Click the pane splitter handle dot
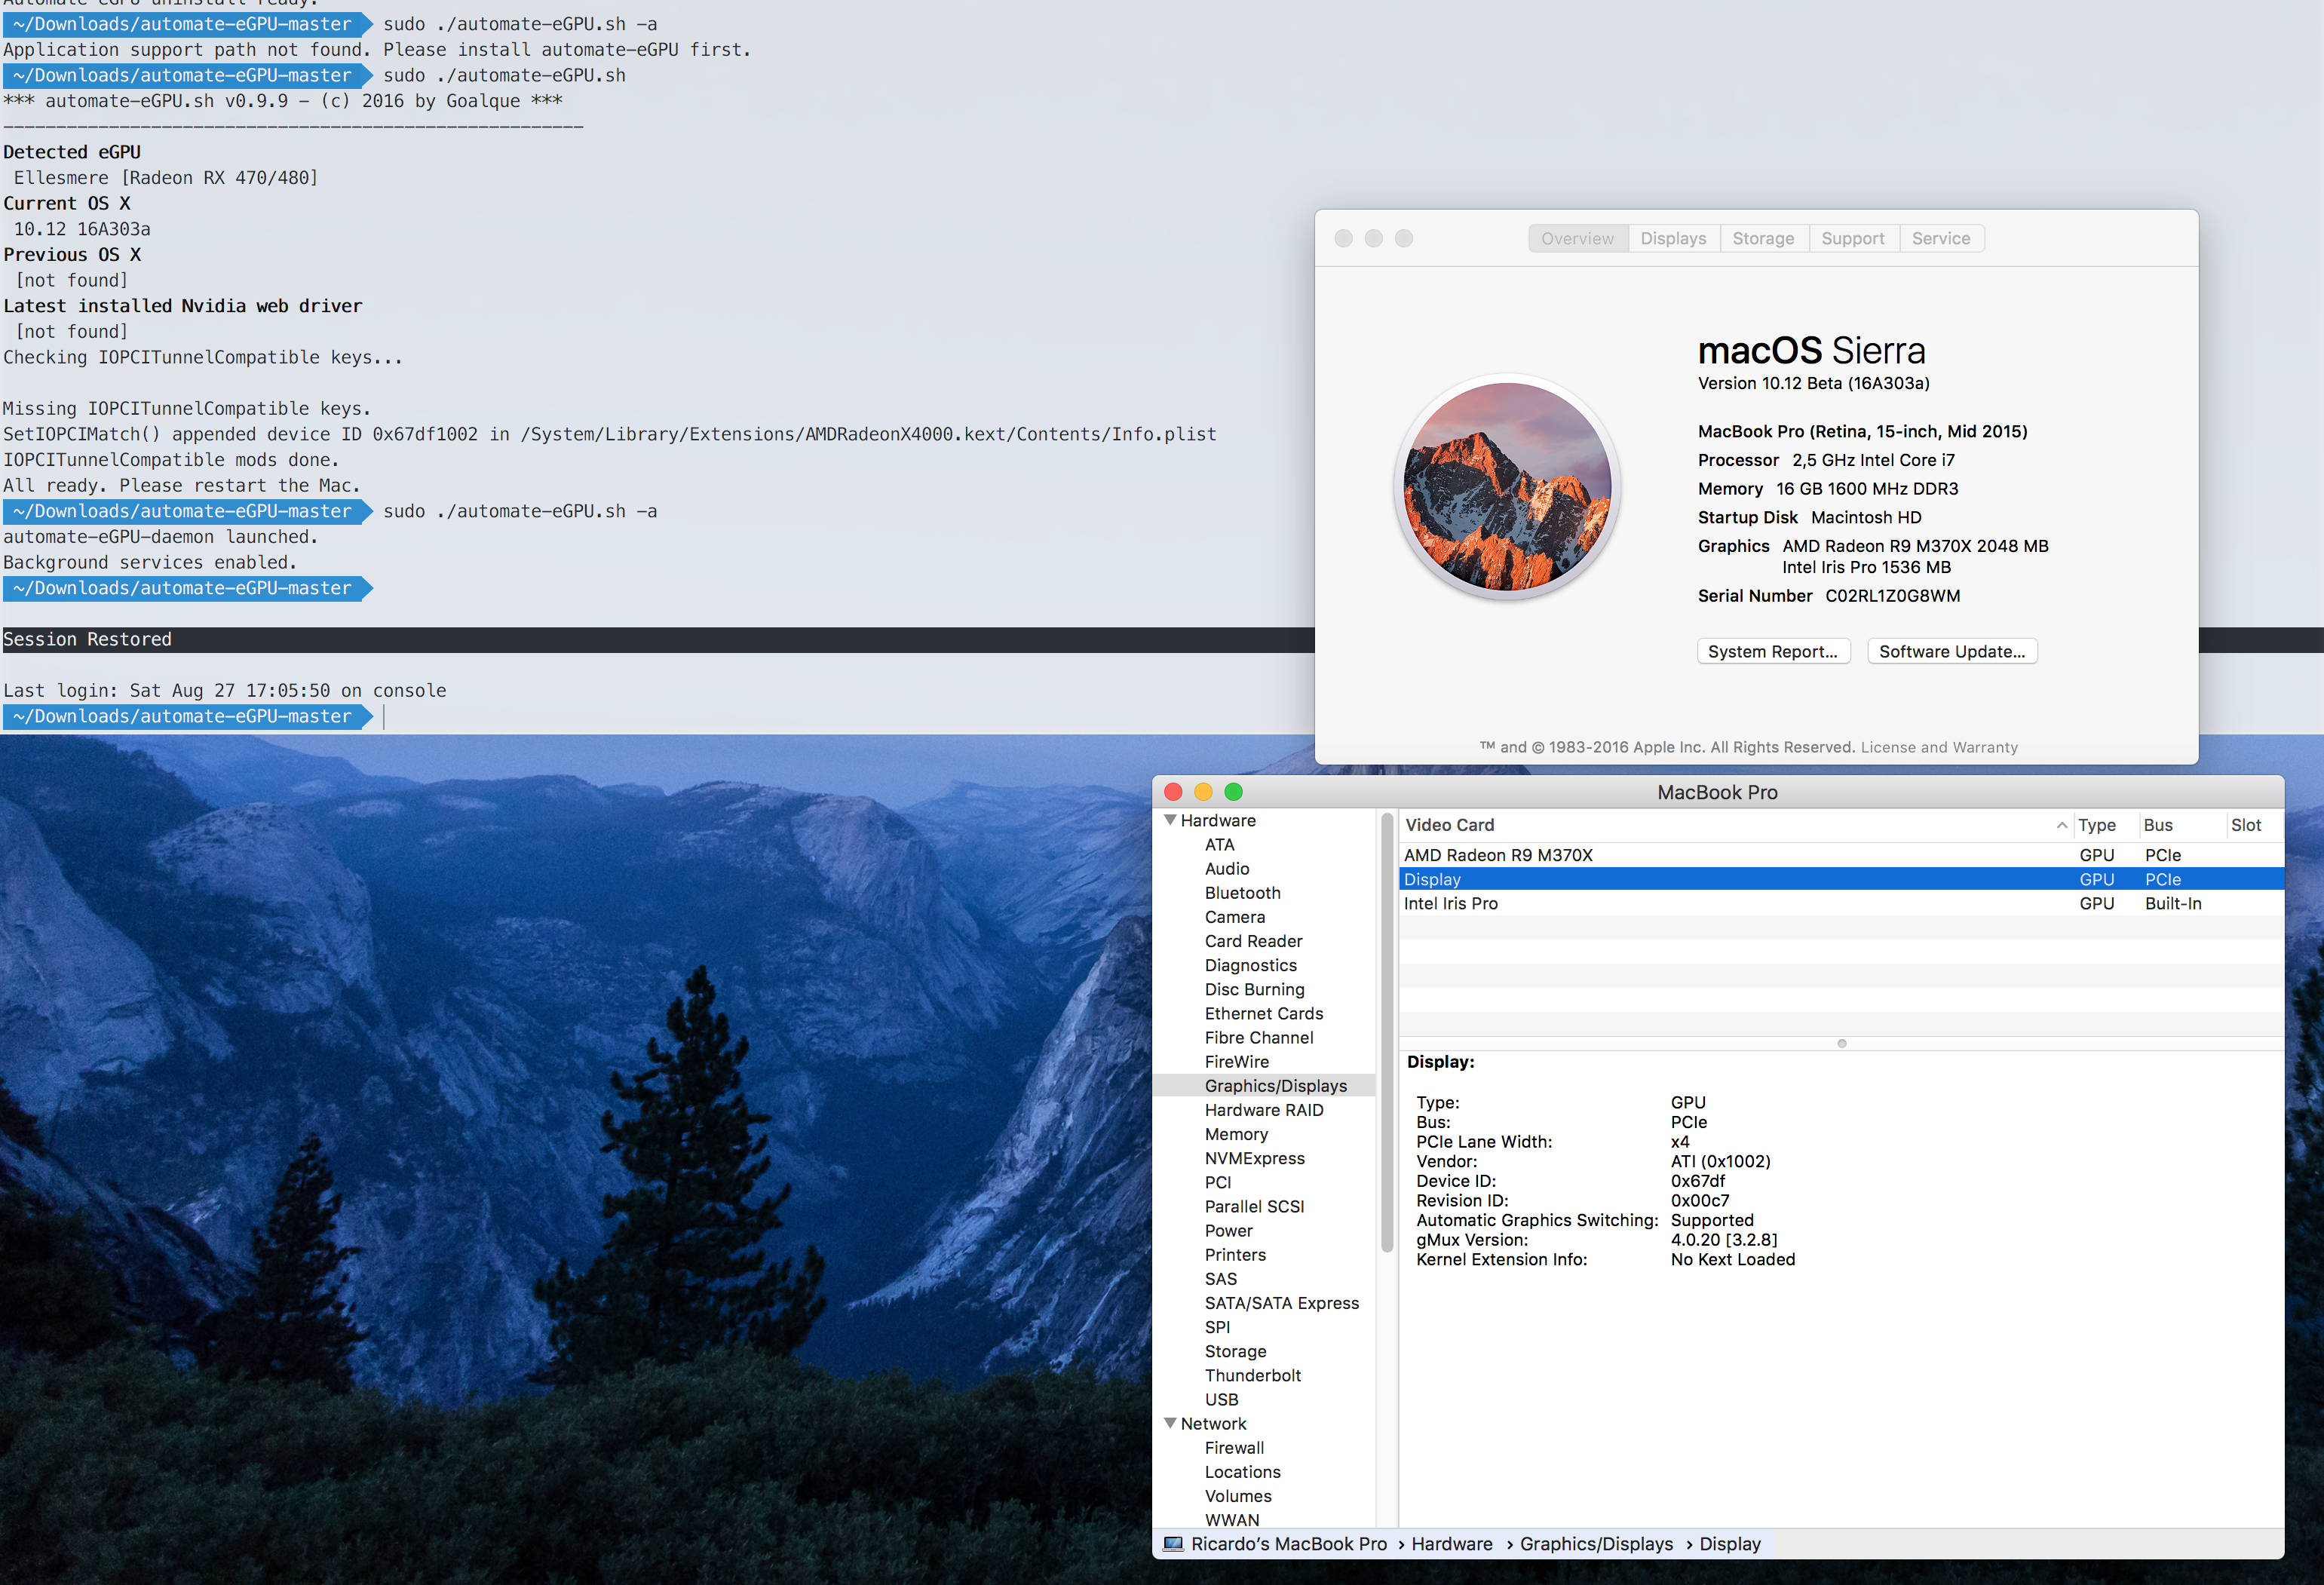2324x1585 pixels. (1842, 1043)
